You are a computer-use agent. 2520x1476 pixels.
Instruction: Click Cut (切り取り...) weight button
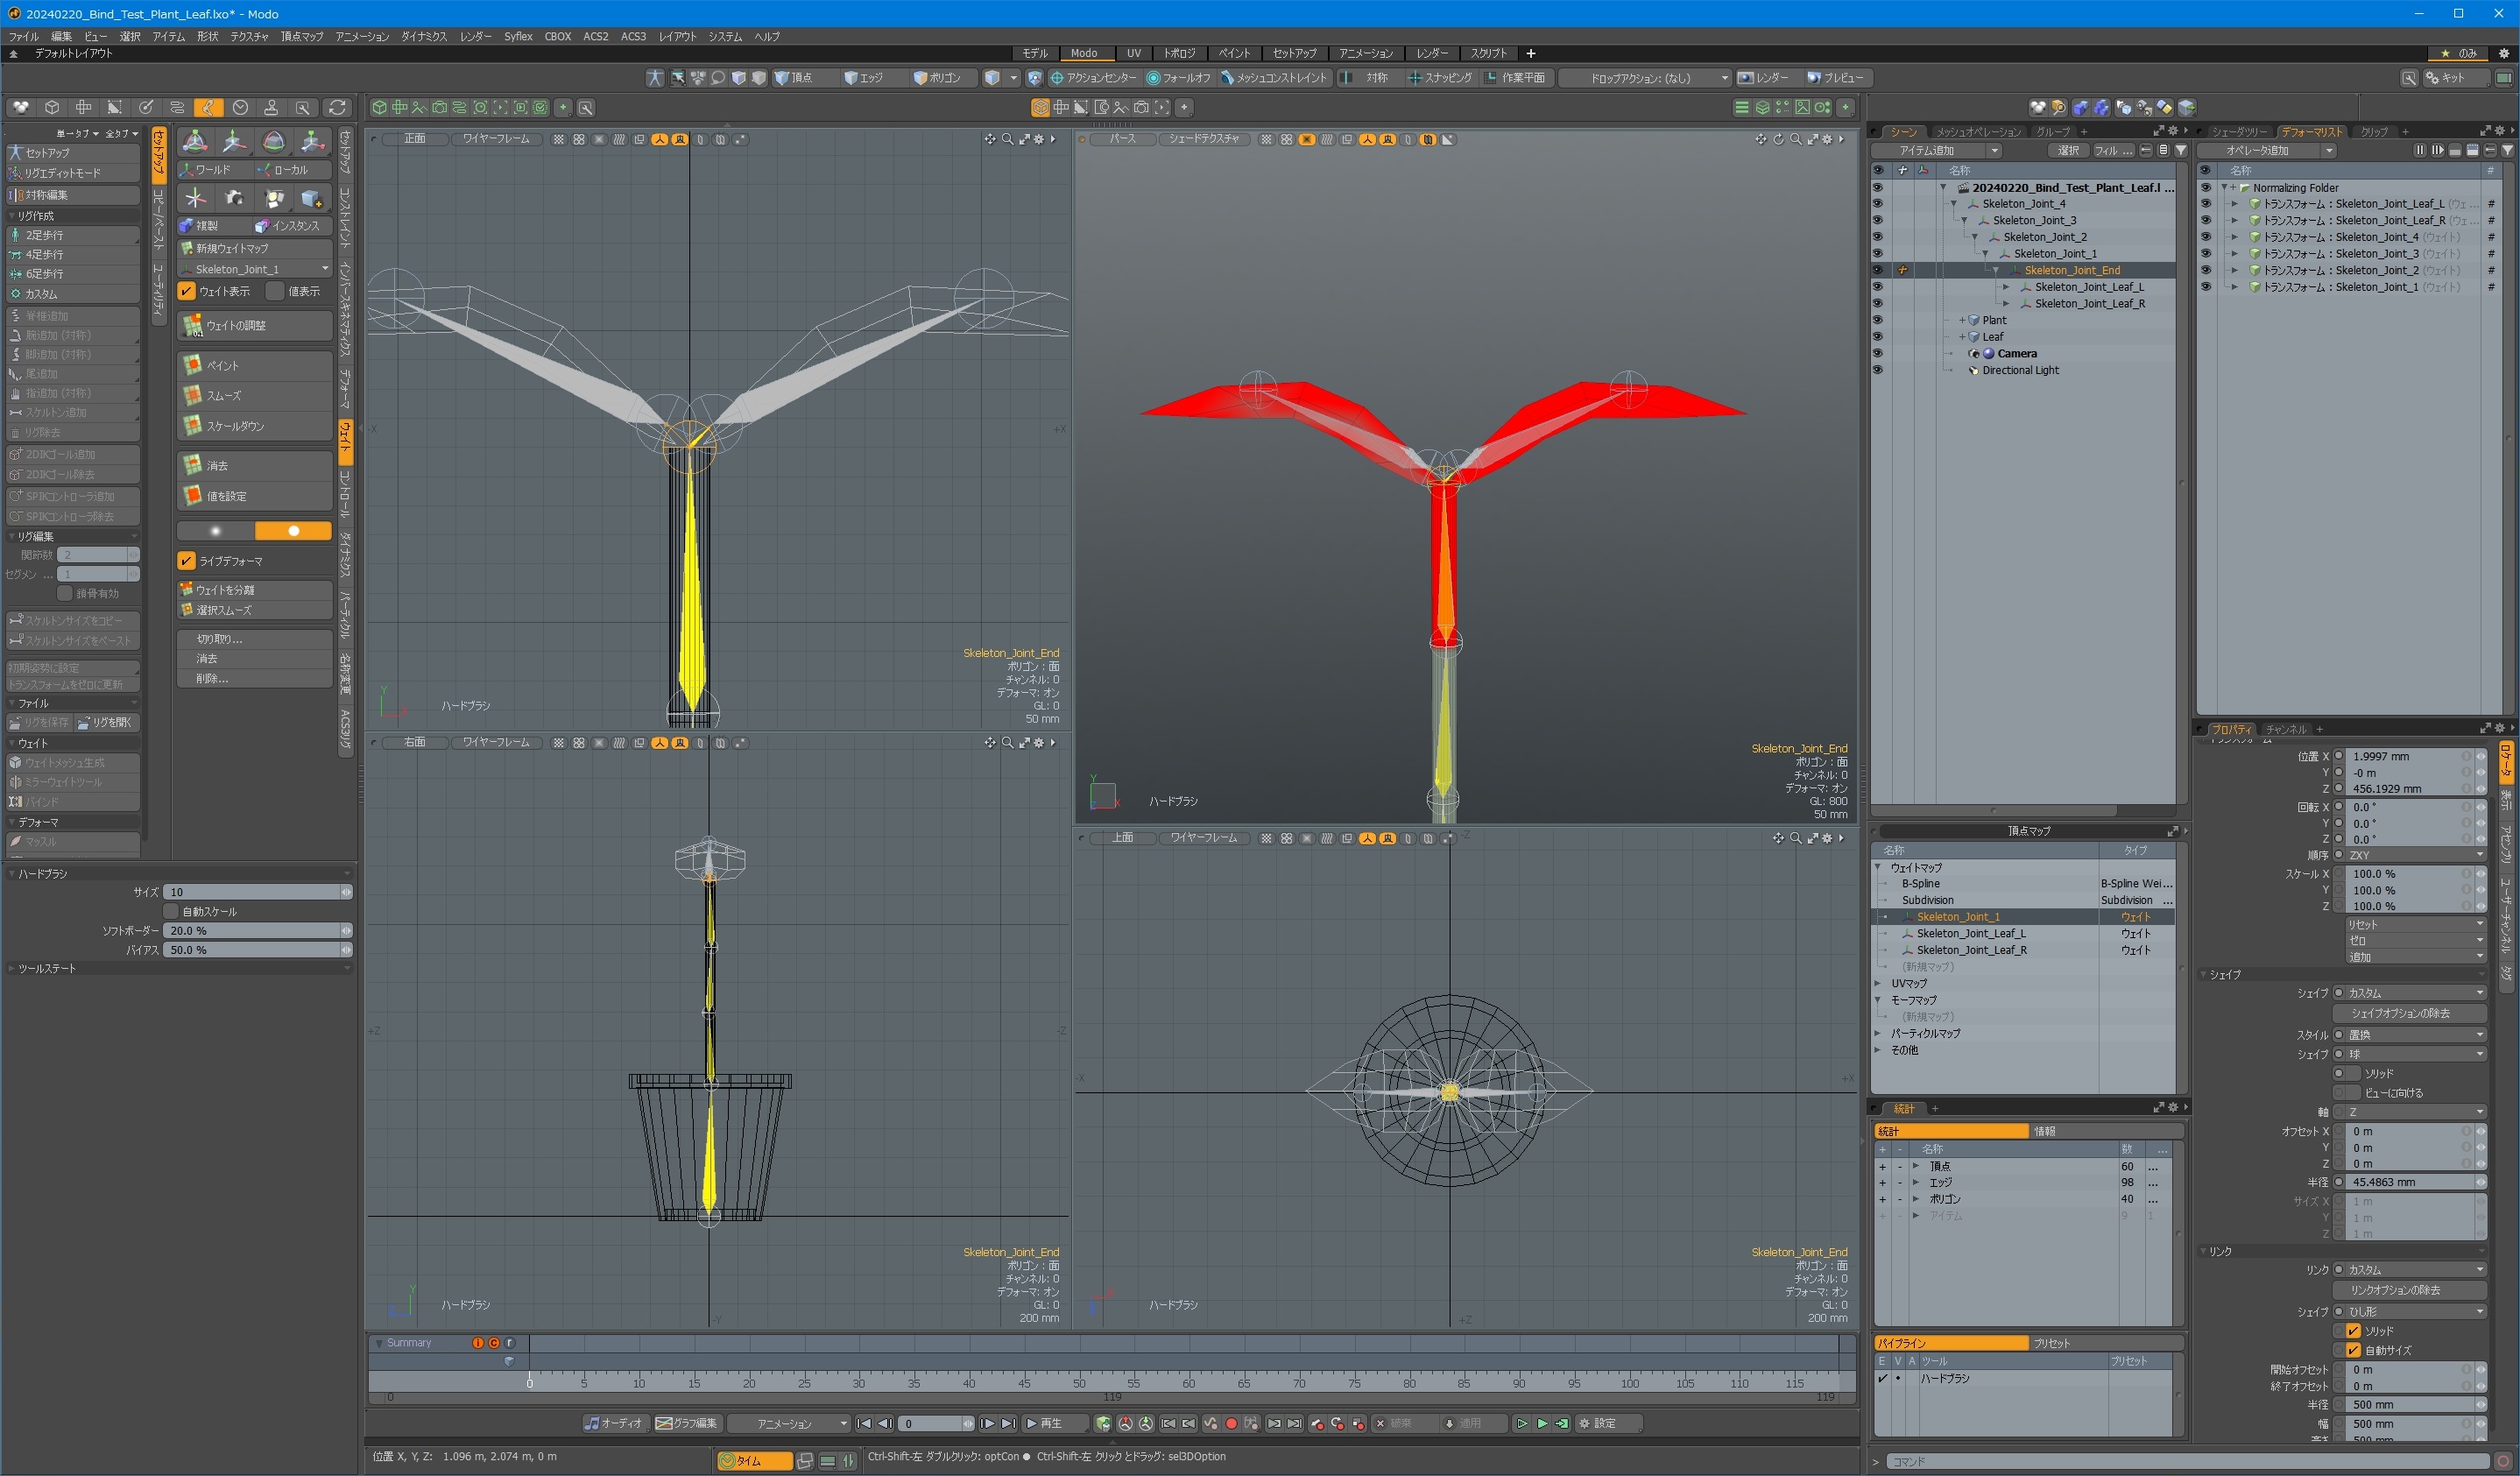point(255,639)
